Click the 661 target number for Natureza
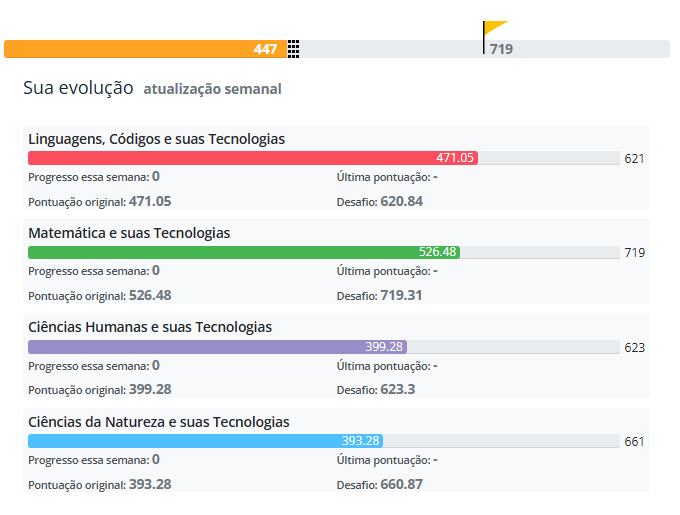 [634, 442]
